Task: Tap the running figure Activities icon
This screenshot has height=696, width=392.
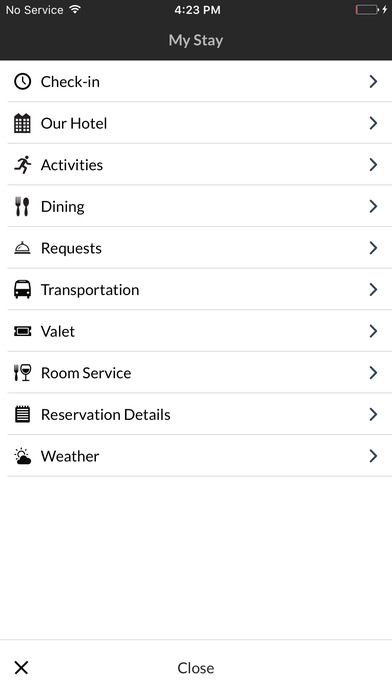Action: click(x=22, y=165)
